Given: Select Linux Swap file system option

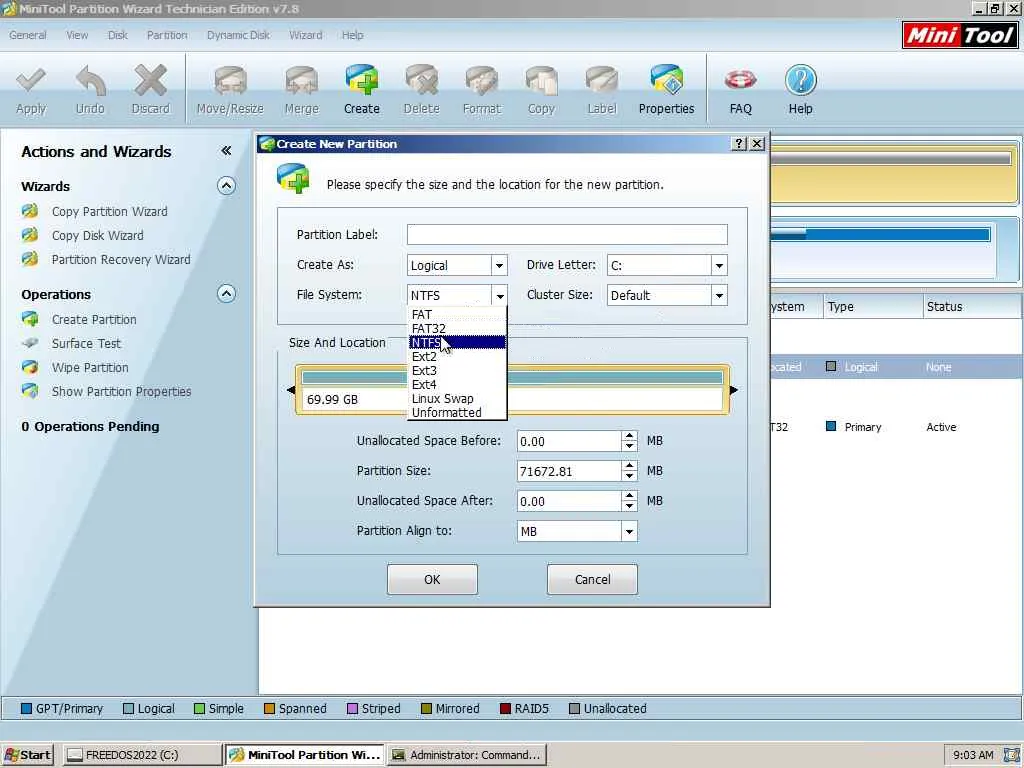Looking at the screenshot, I should (457, 398).
